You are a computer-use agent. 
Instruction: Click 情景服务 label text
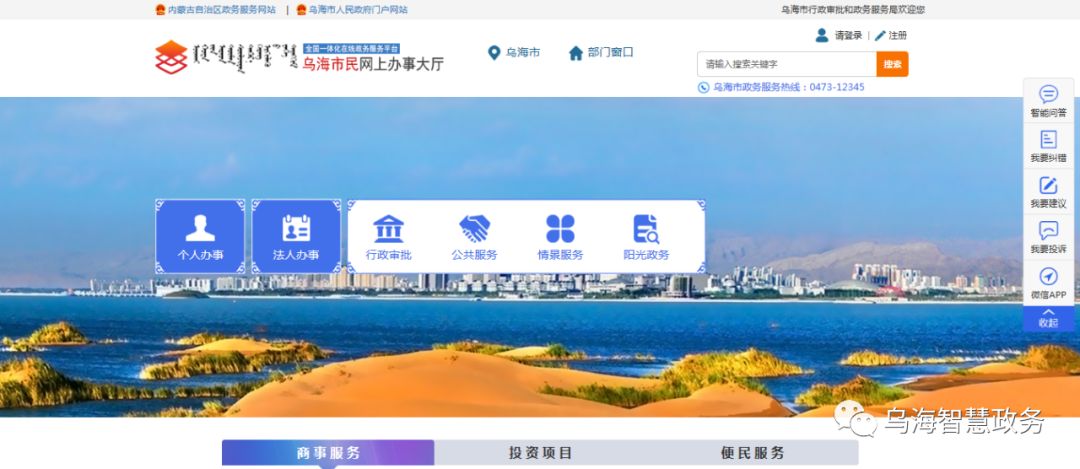[560, 255]
